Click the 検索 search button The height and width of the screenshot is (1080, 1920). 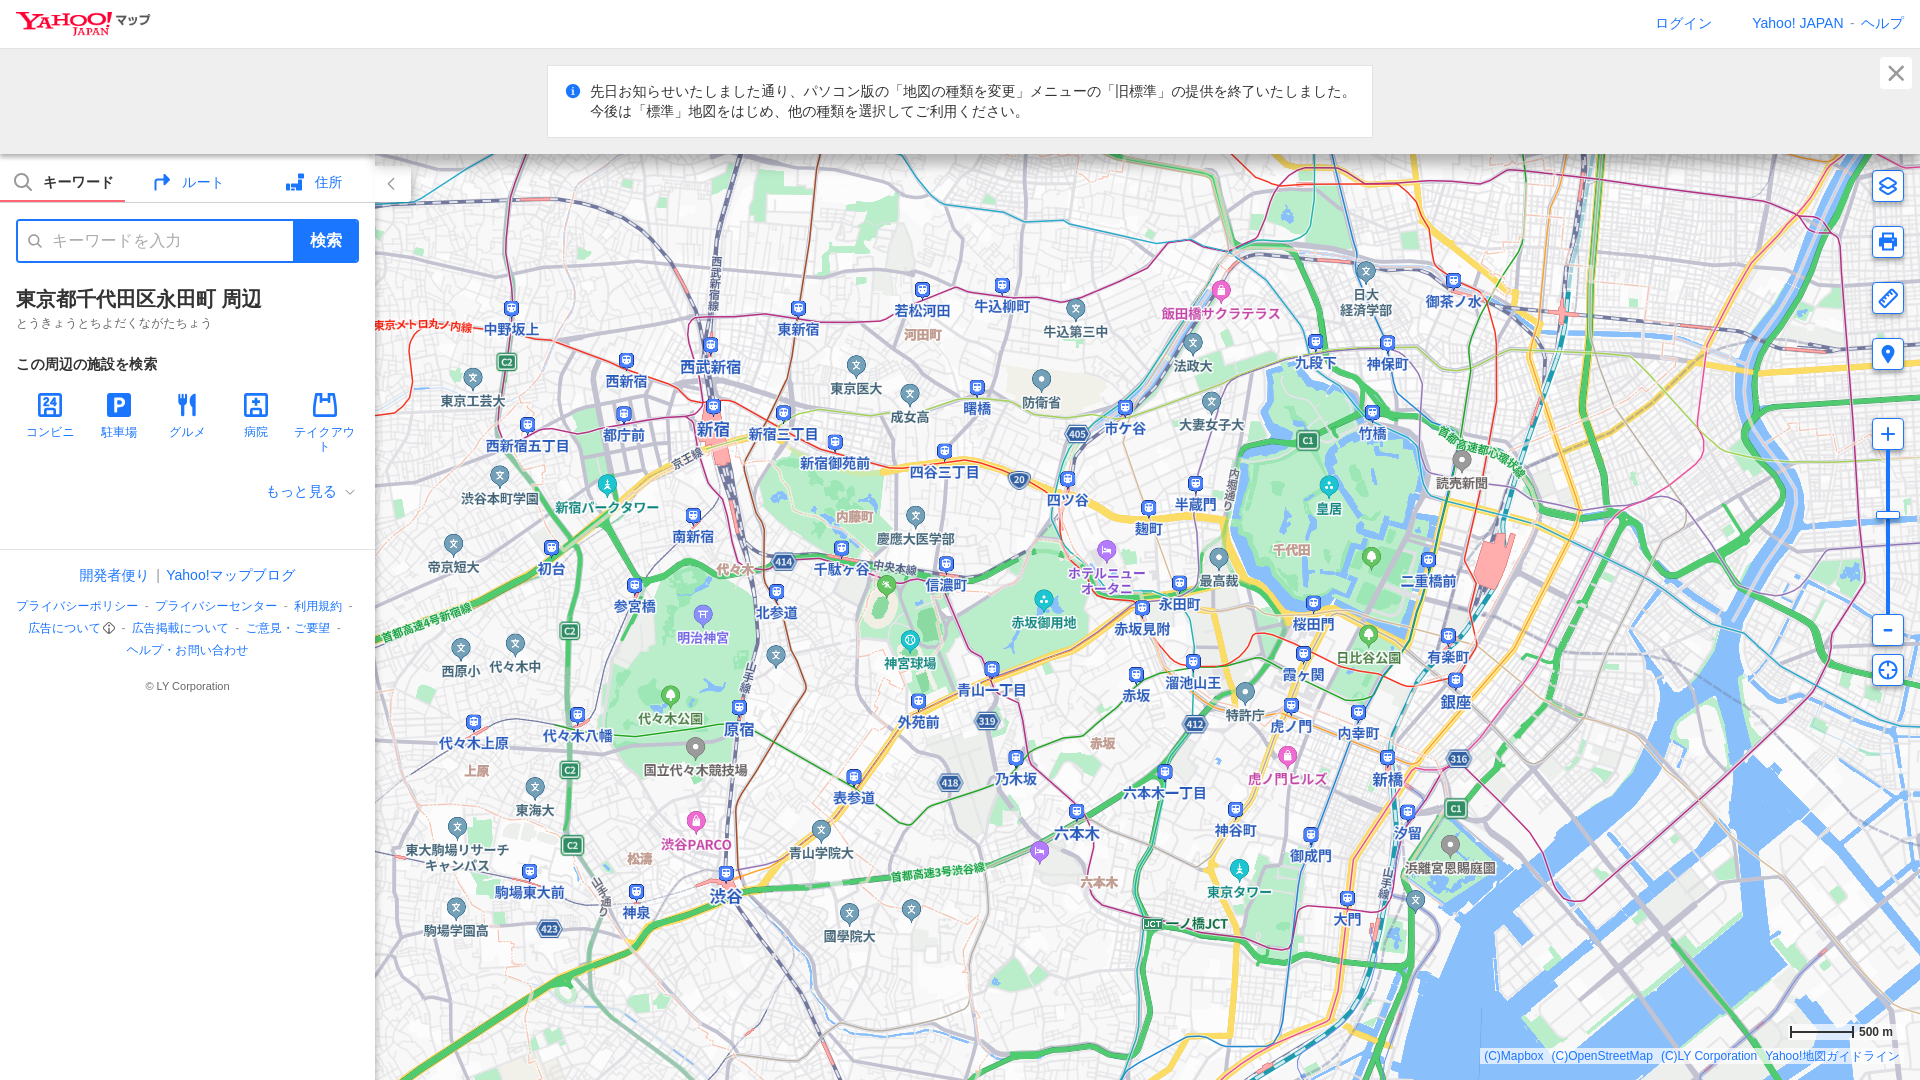326,241
